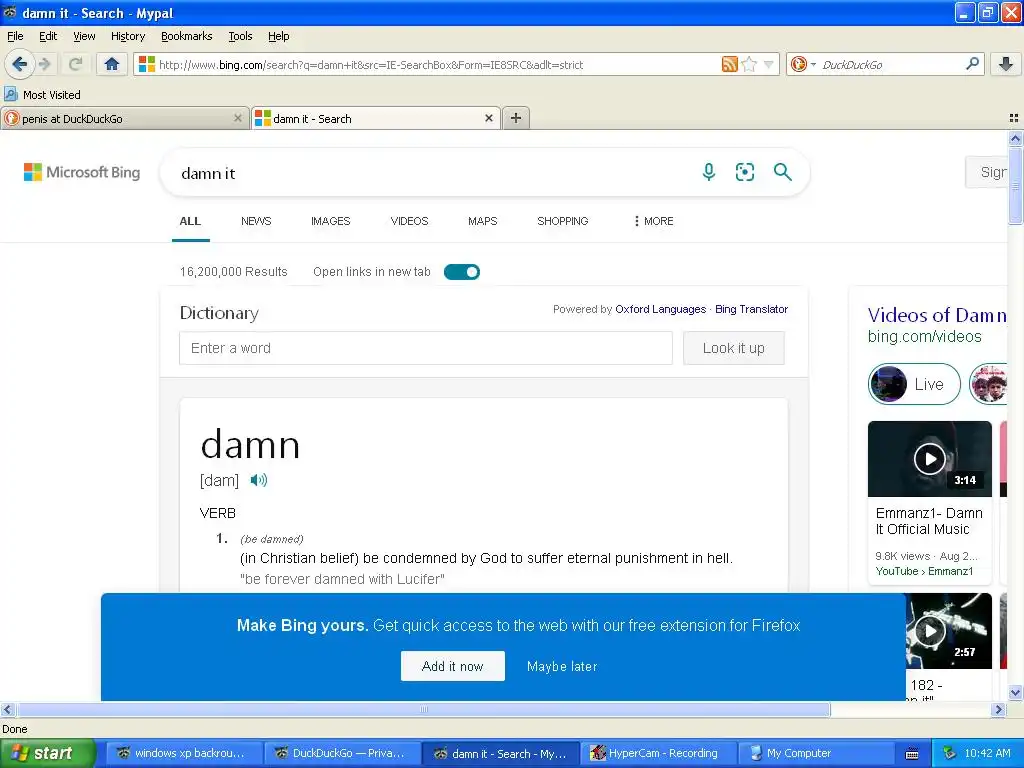Open the Downloads arrow button
Viewport: 1024px width, 768px height.
1006,63
